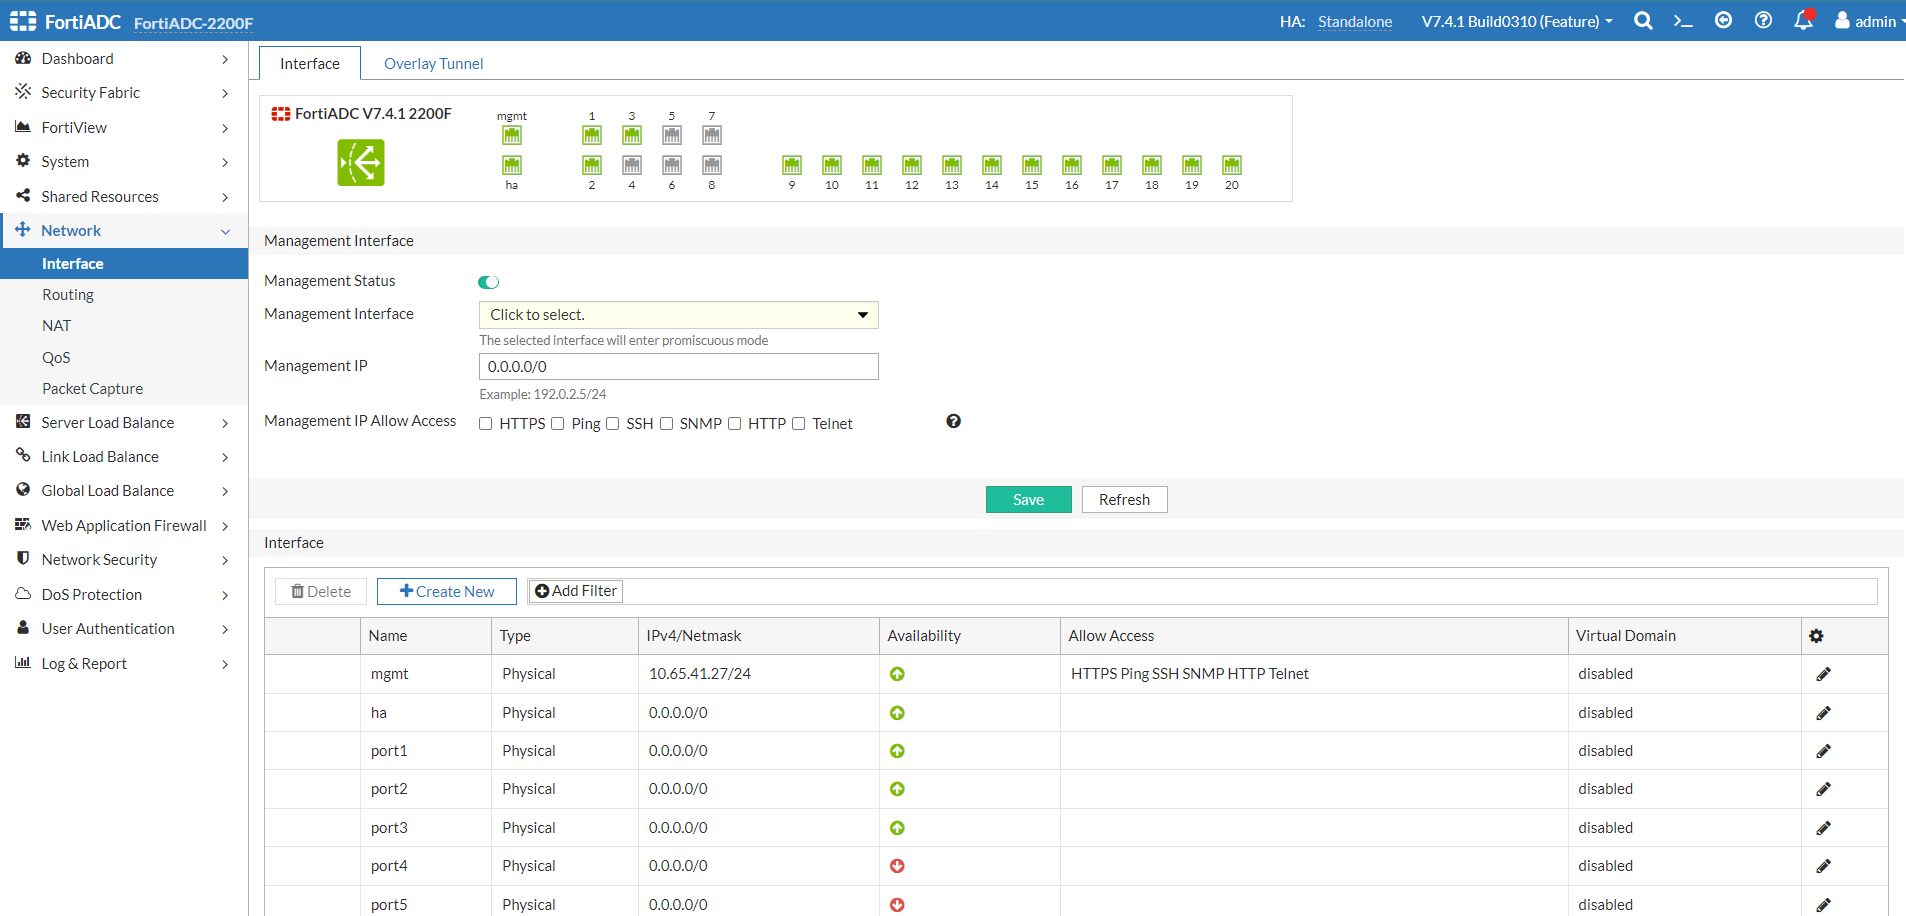This screenshot has width=1906, height=916.
Task: Click the Save button
Action: (x=1028, y=499)
